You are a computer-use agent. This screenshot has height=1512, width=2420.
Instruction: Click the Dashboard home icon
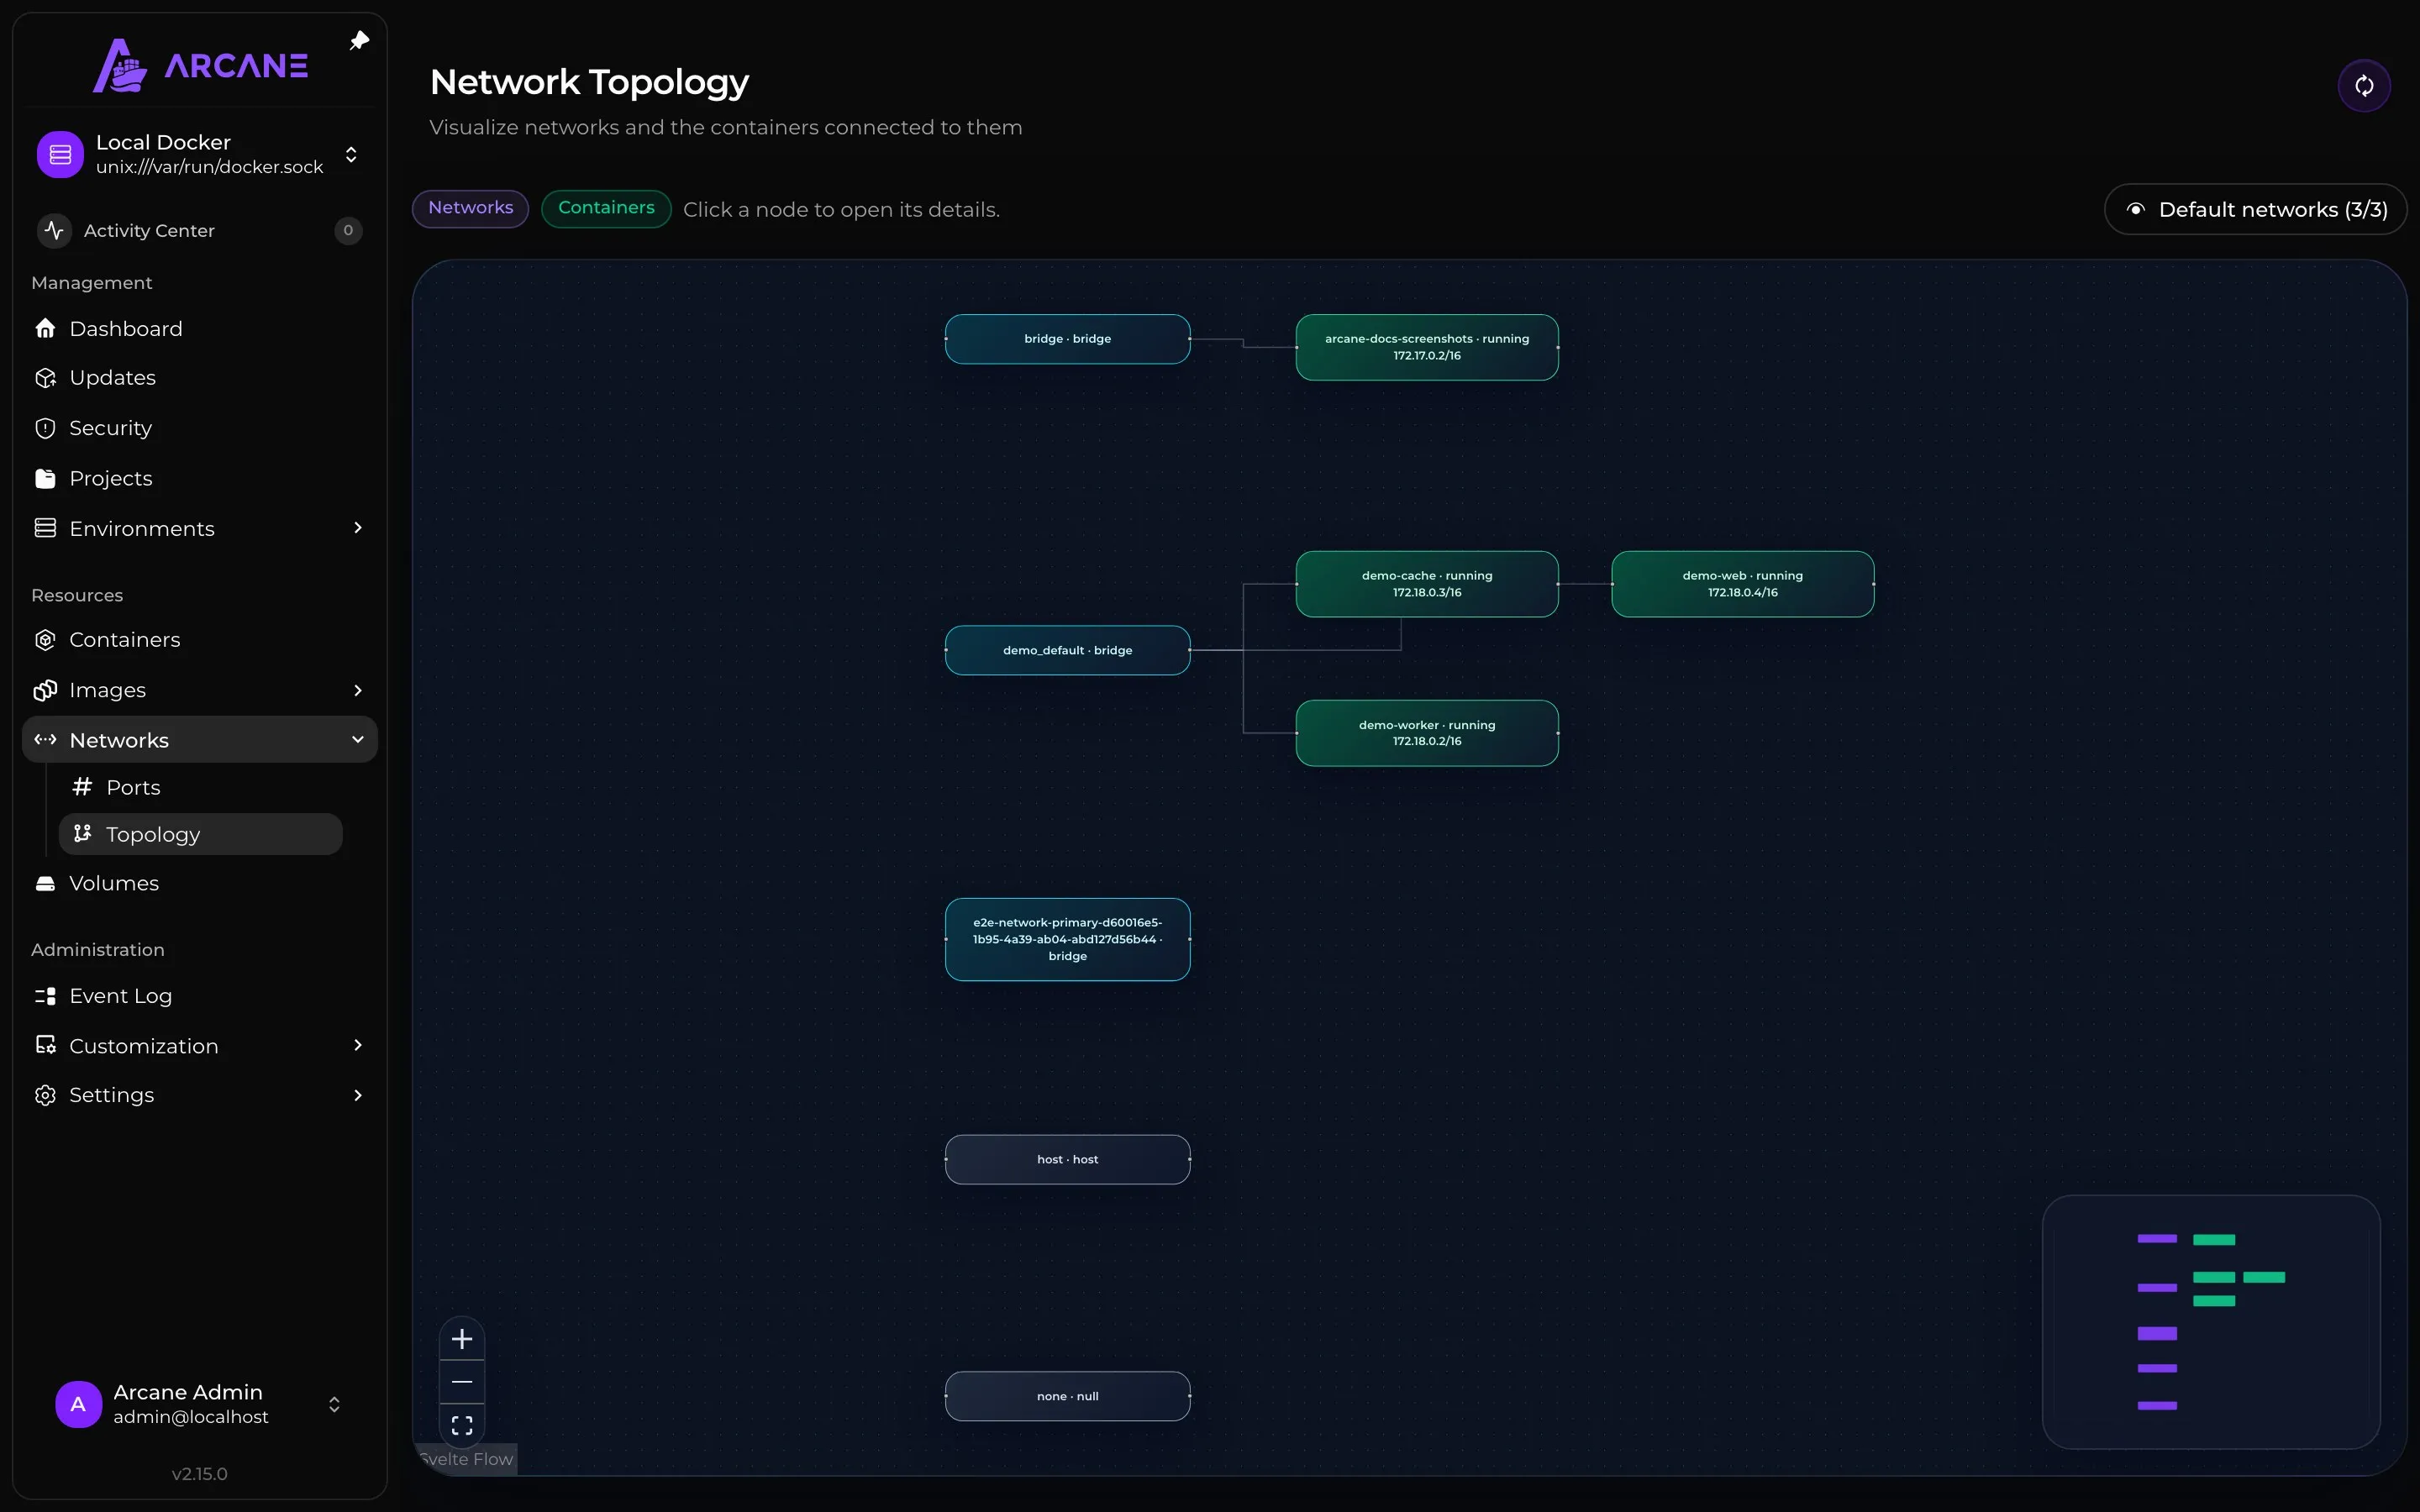point(45,328)
